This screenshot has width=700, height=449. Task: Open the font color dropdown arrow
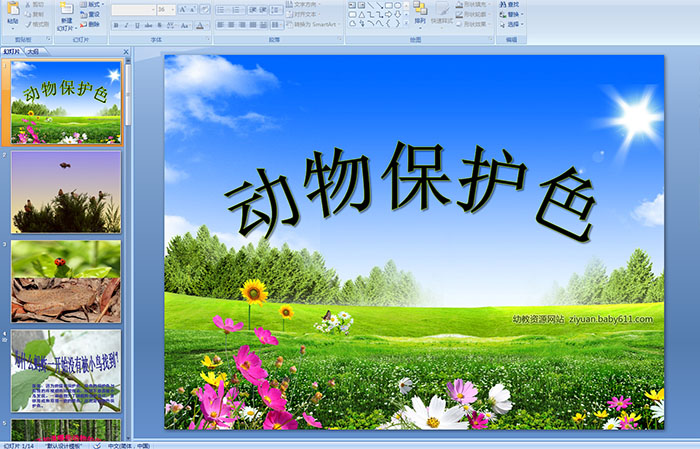(207, 25)
